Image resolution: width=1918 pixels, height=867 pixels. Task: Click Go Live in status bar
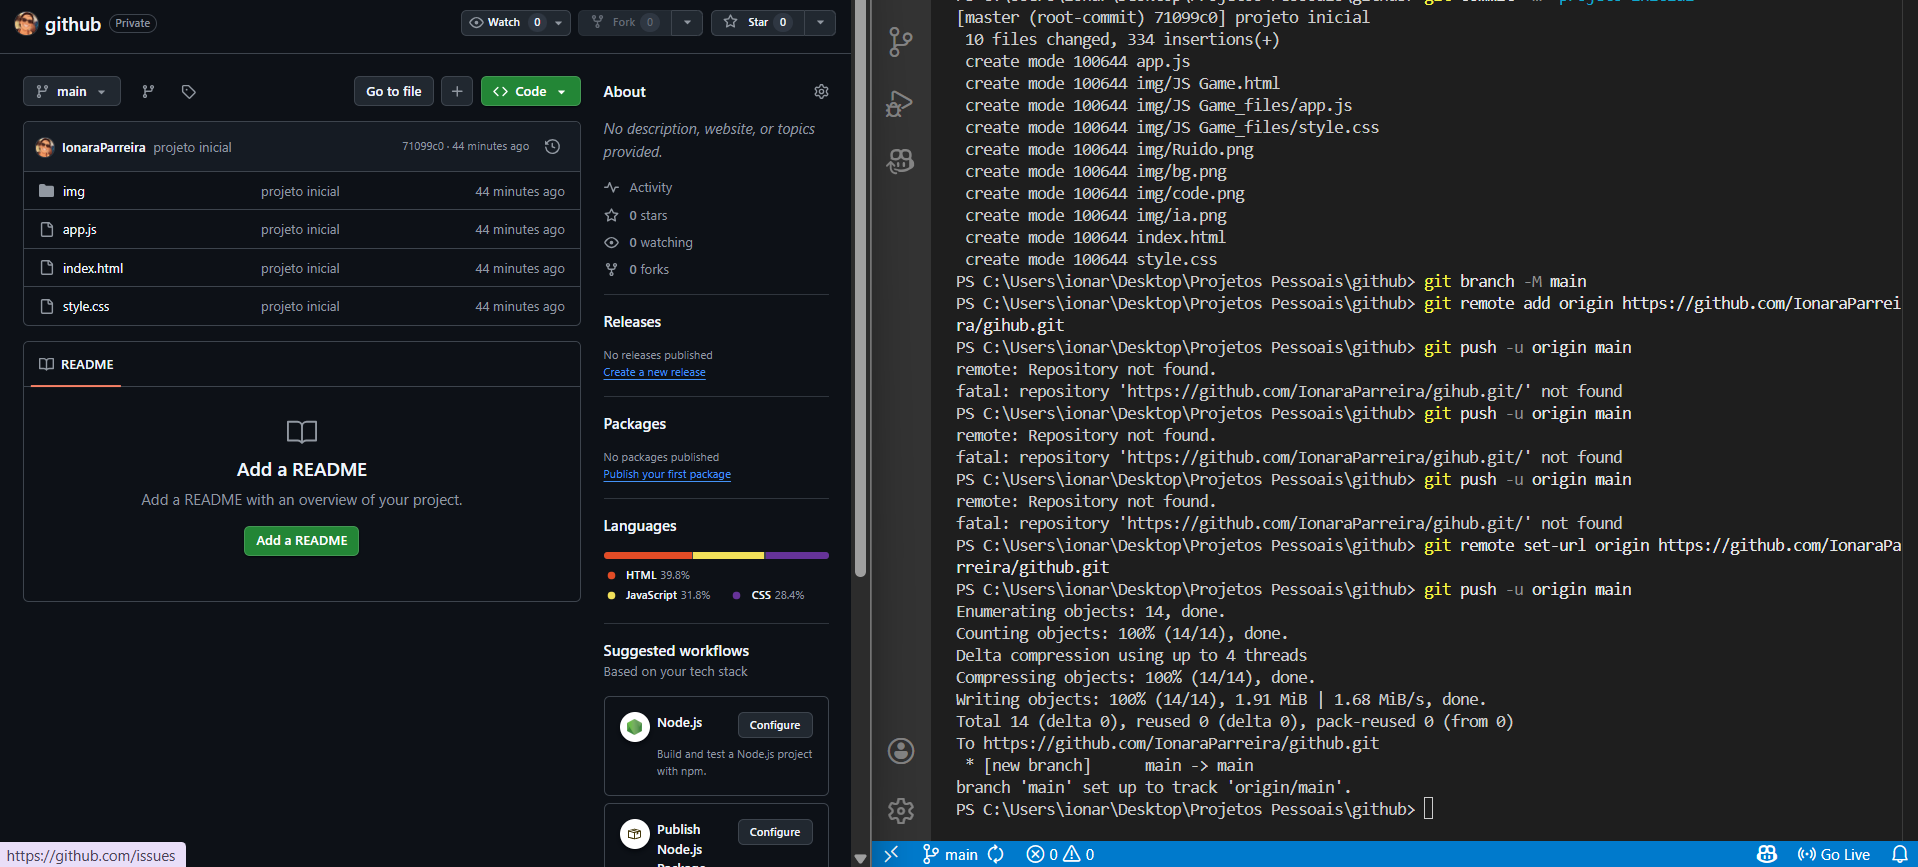(1834, 854)
